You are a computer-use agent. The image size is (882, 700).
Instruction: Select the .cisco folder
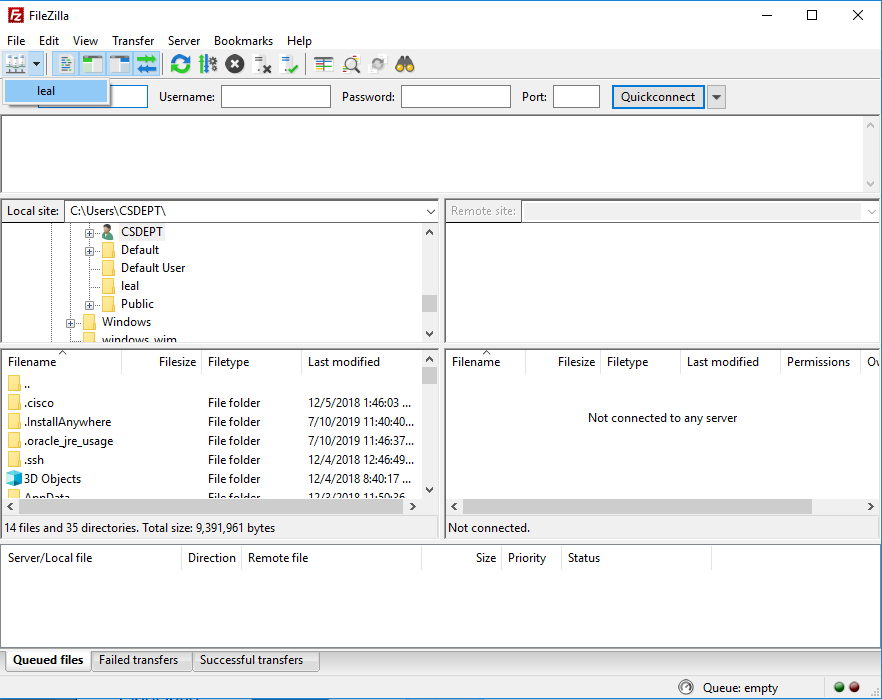coord(39,403)
